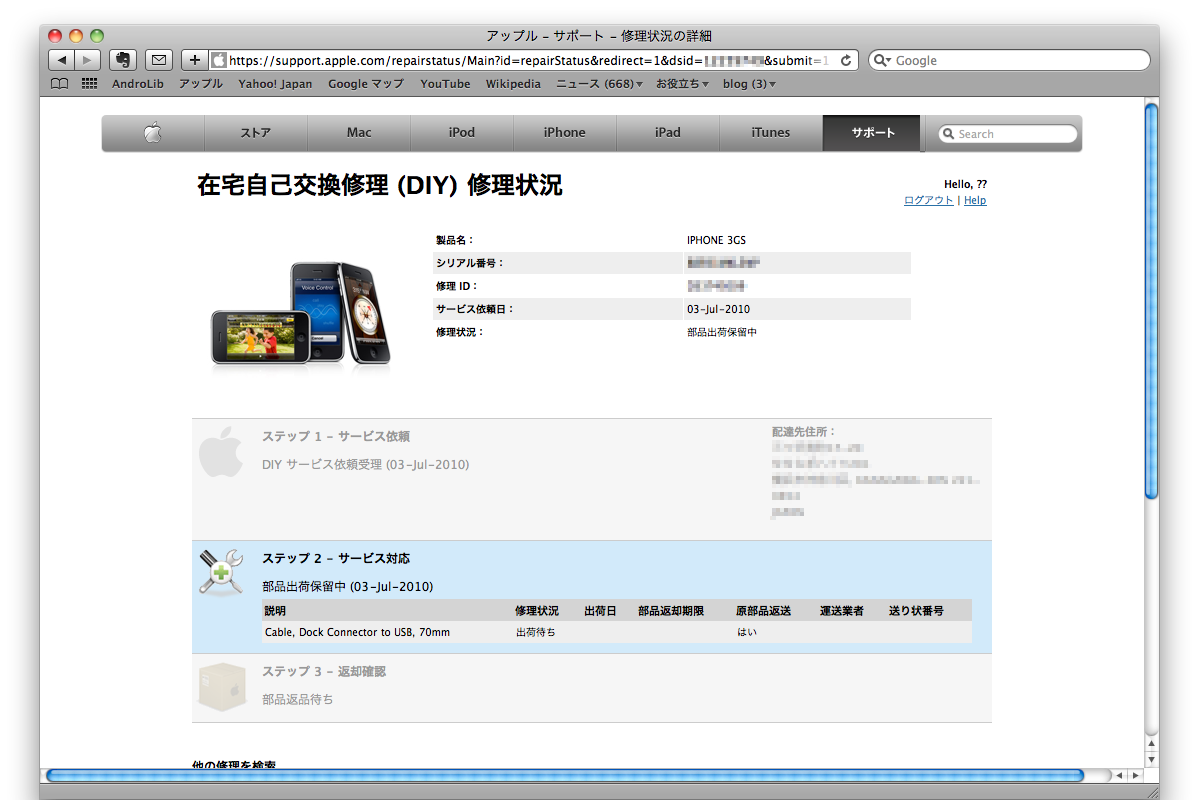1199x800 pixels.
Task: Click the 出荷日 column header
Action: pos(600,610)
